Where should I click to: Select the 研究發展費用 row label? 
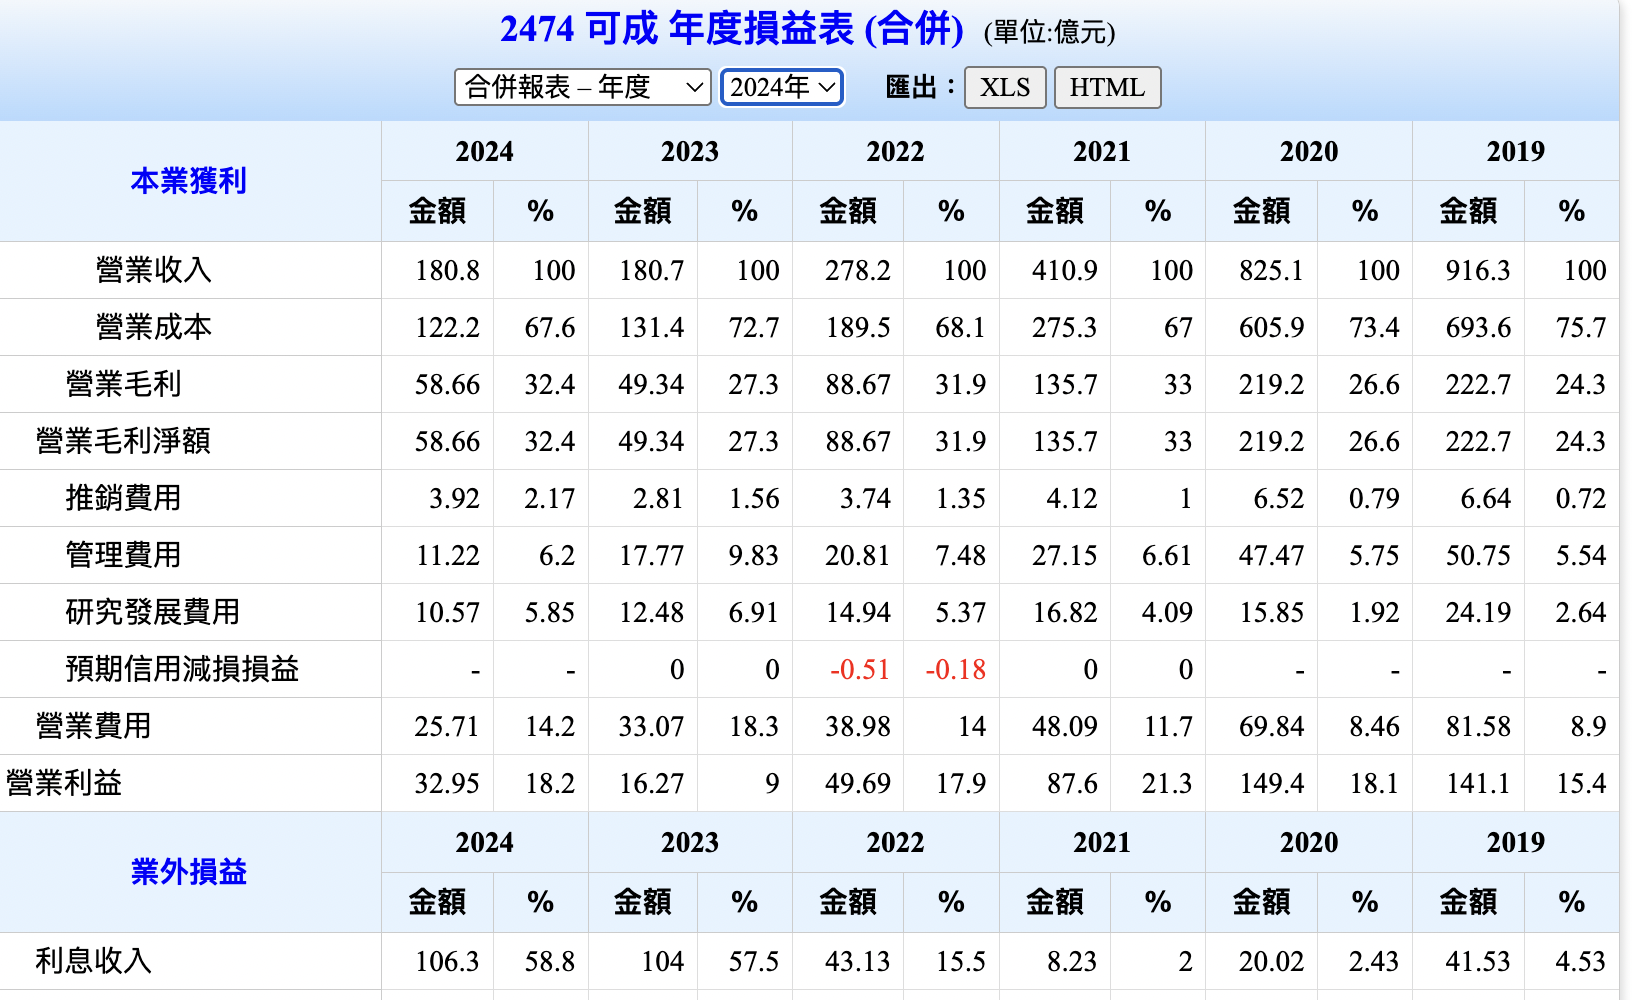pyautogui.click(x=153, y=612)
